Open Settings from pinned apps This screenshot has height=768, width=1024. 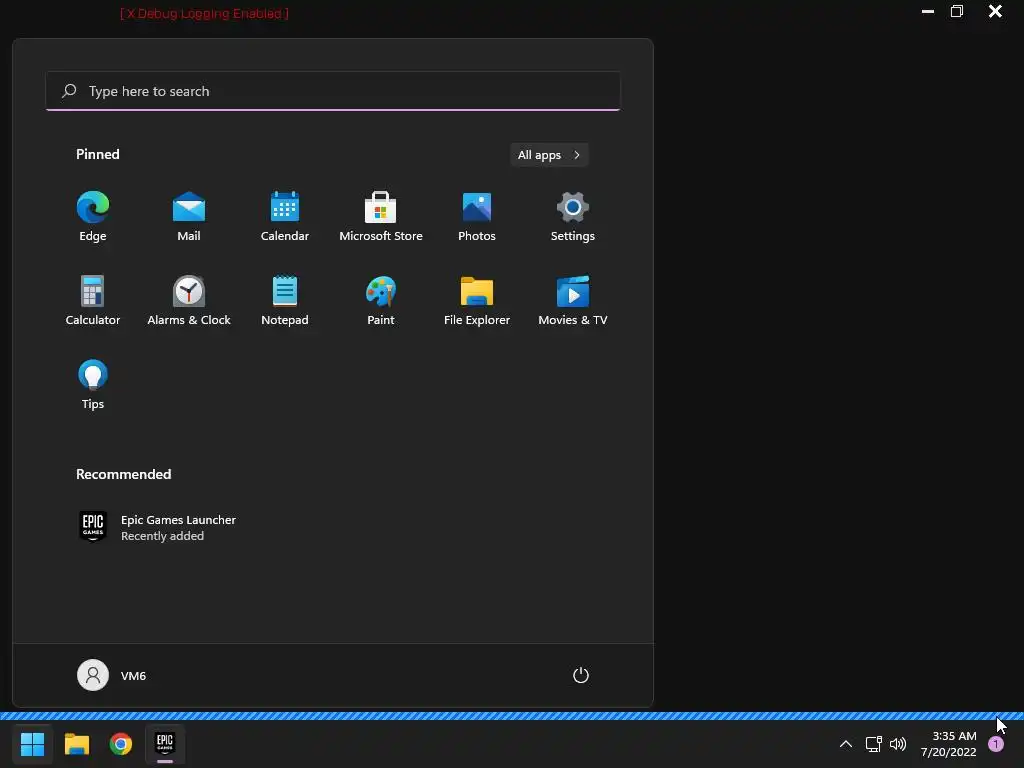click(x=573, y=216)
